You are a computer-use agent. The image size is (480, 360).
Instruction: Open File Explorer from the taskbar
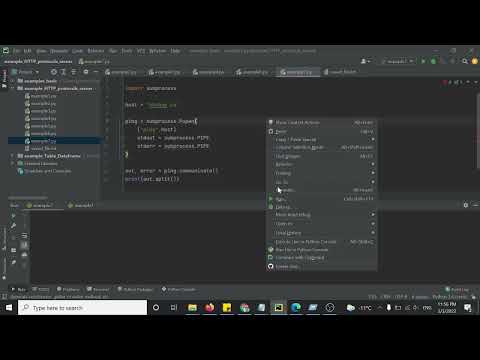pyautogui.click(x=192, y=307)
